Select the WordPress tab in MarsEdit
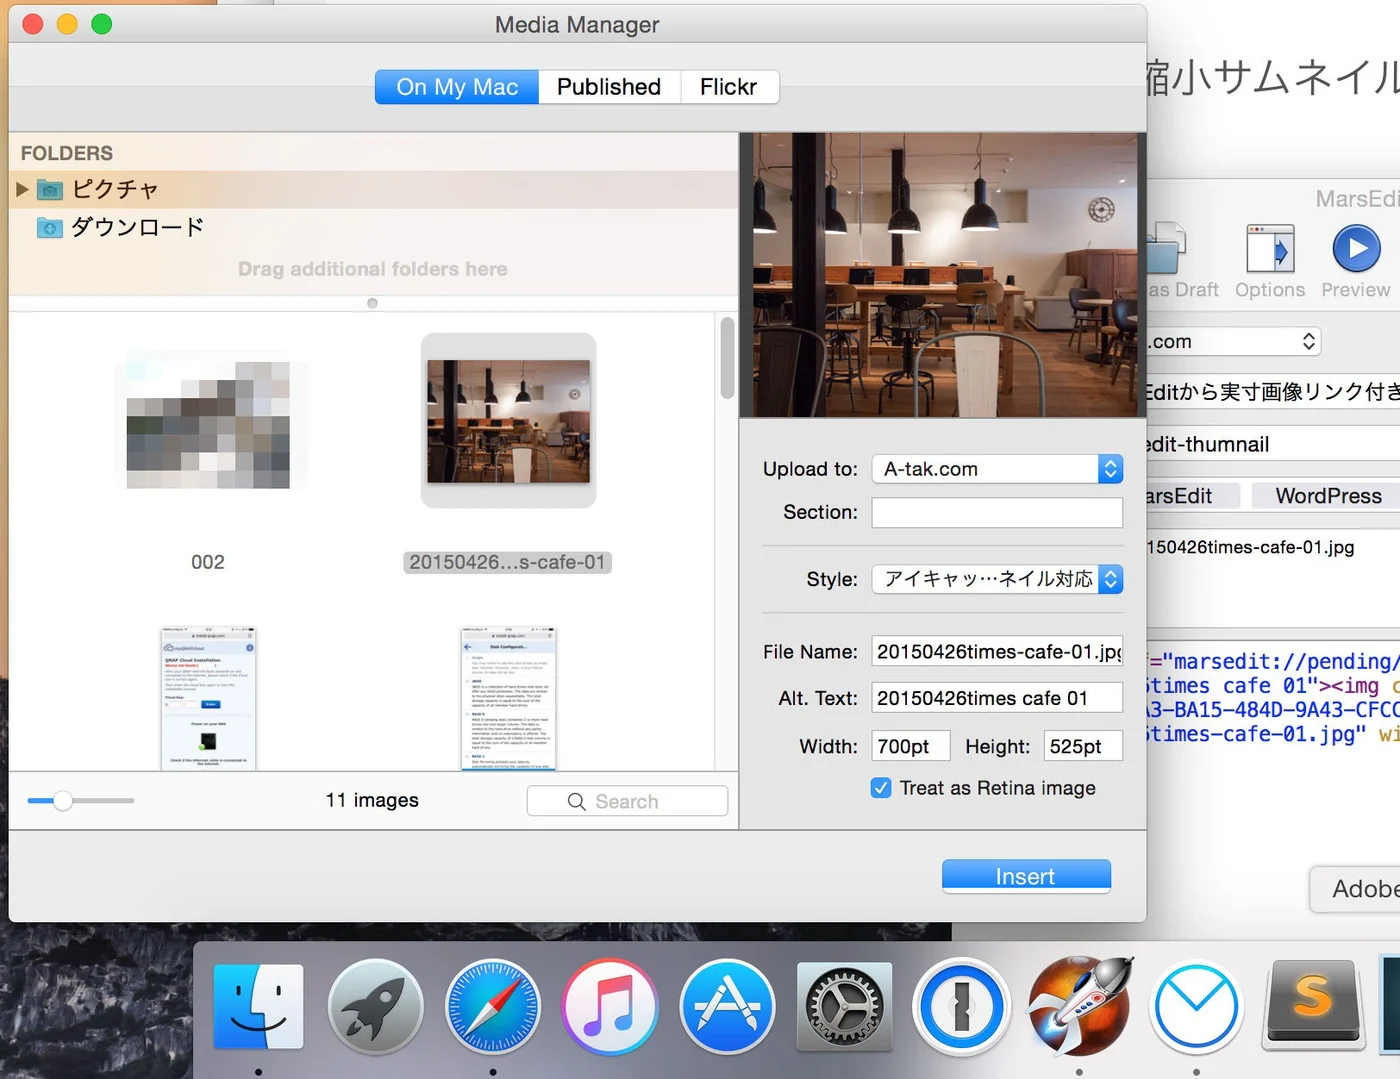Screen dimensions: 1400x1079 1328,496
